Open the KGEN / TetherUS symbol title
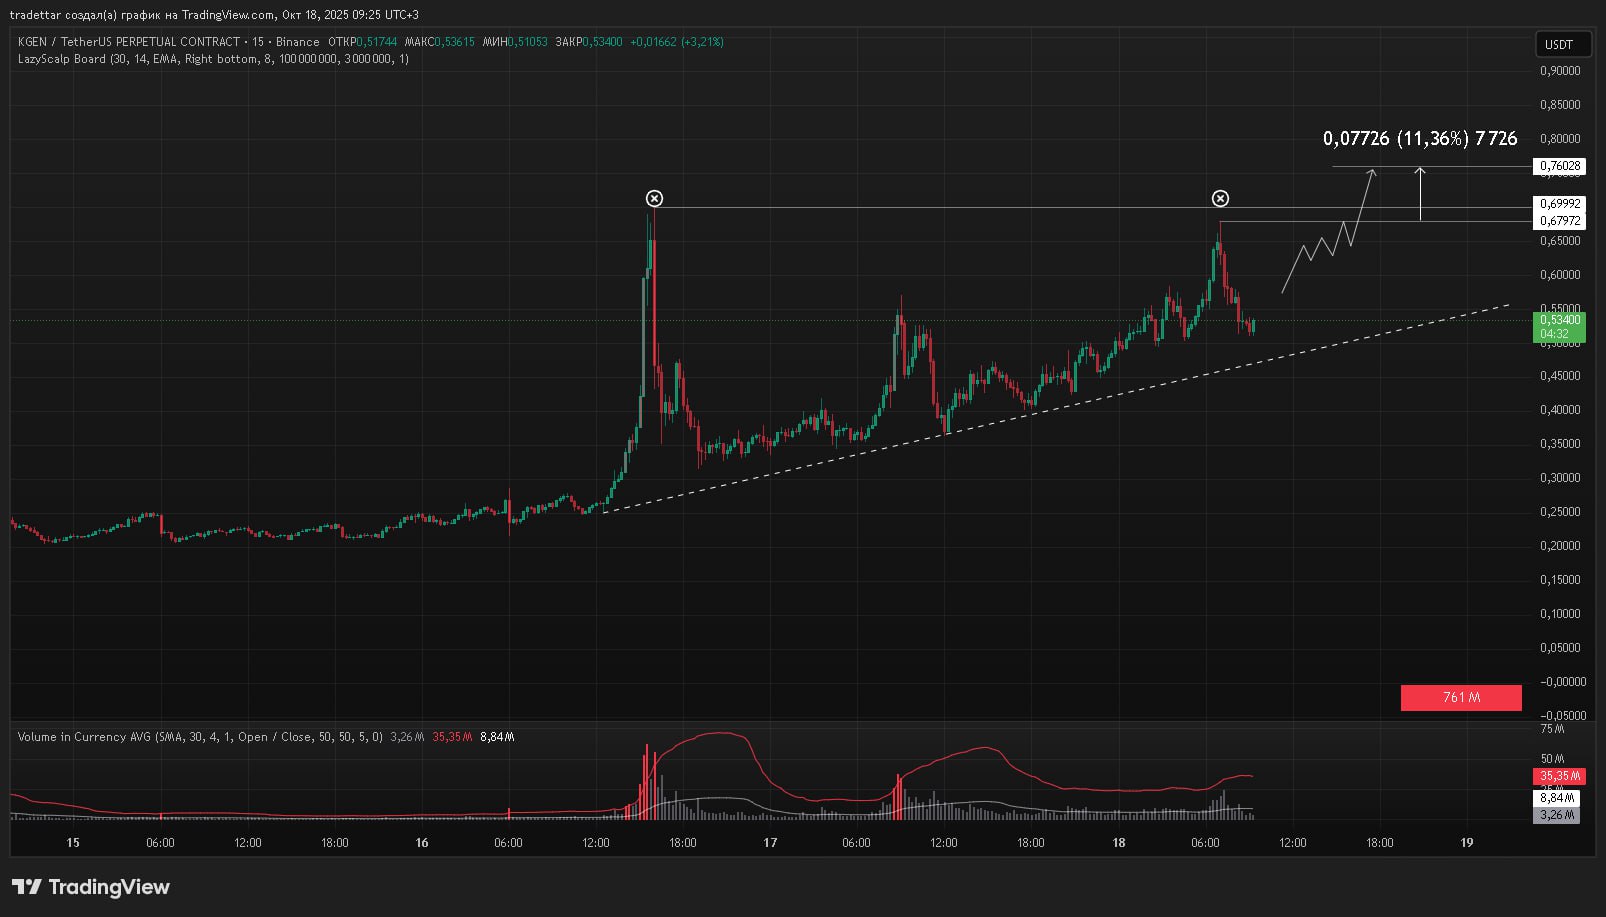 (x=128, y=42)
